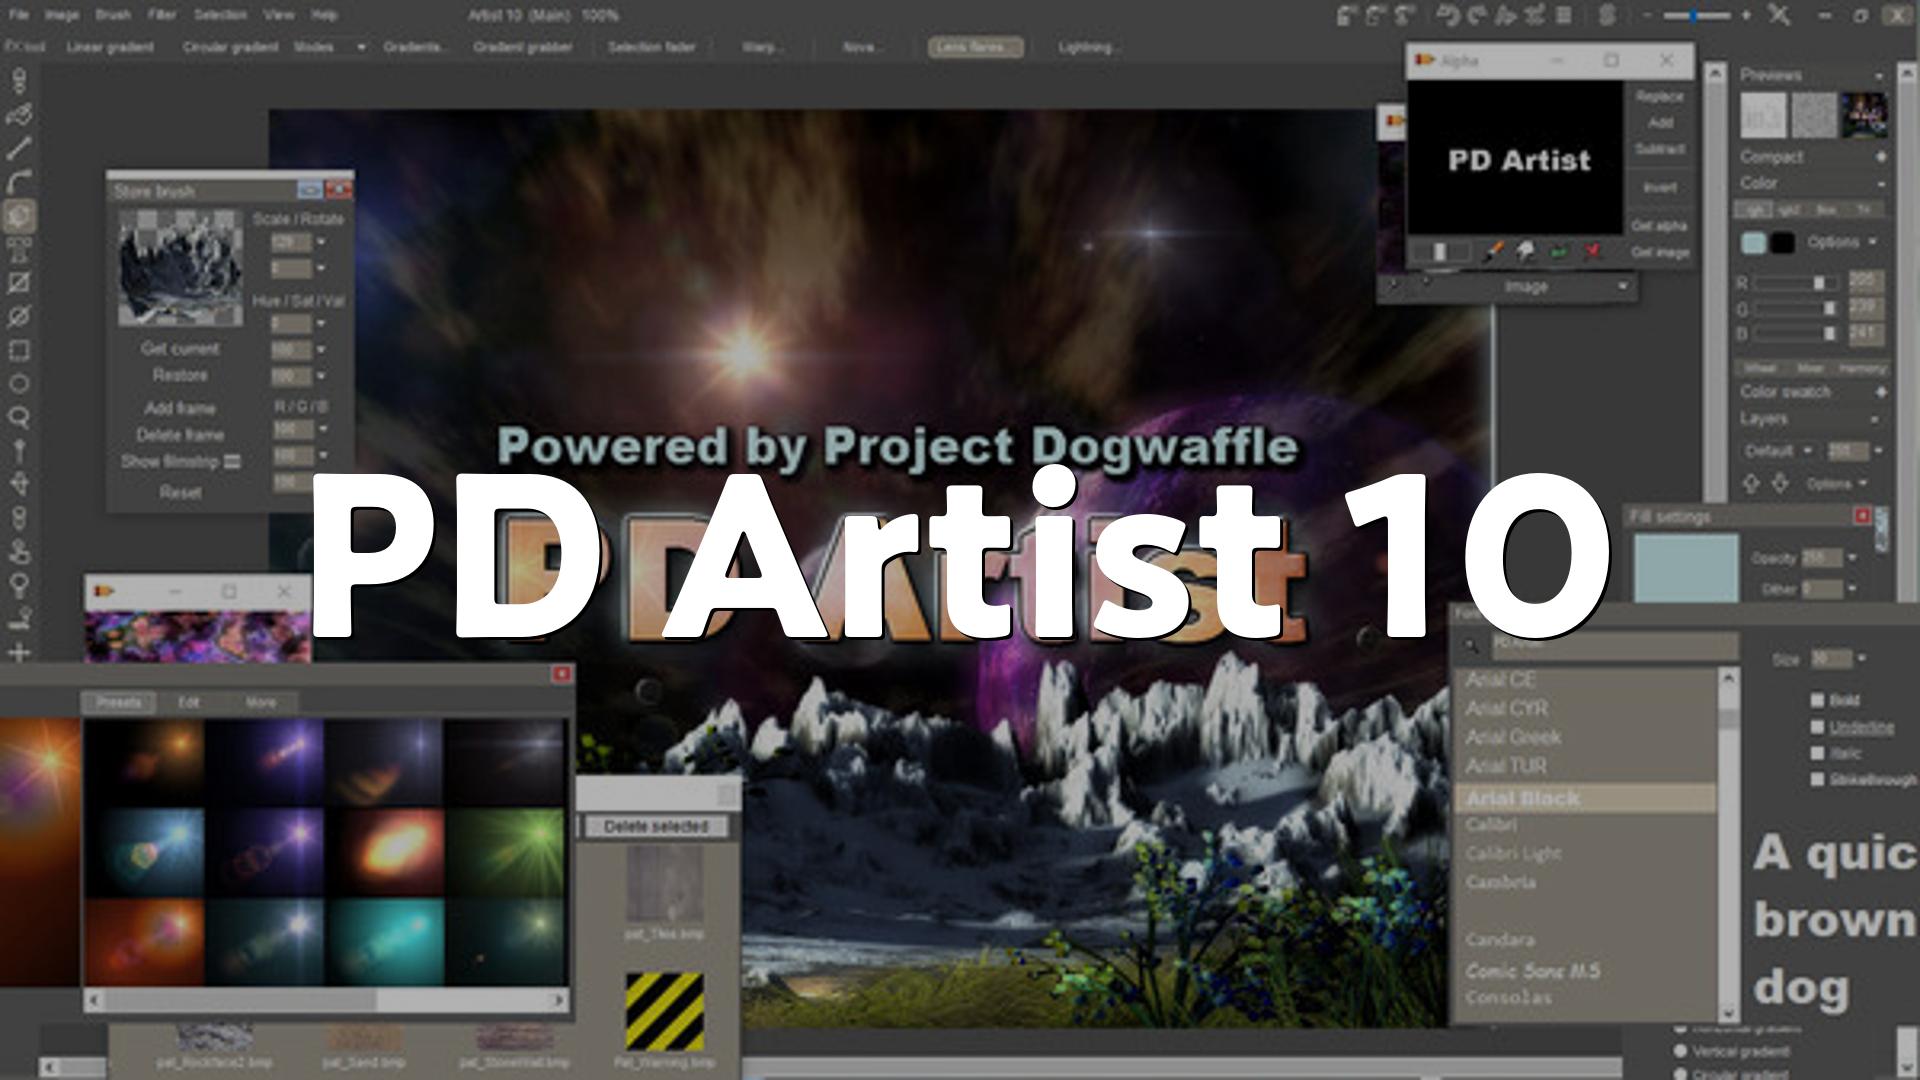Enable the Strikethrough checkbox

point(1818,779)
